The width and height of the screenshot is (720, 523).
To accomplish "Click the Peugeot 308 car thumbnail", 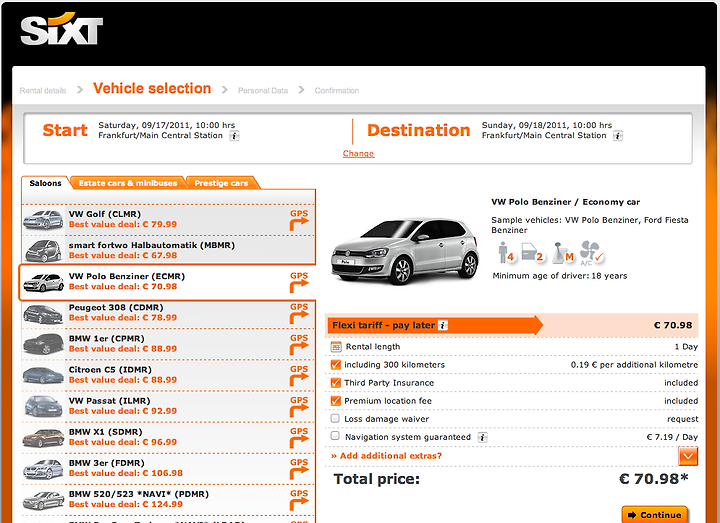I will 43,314.
